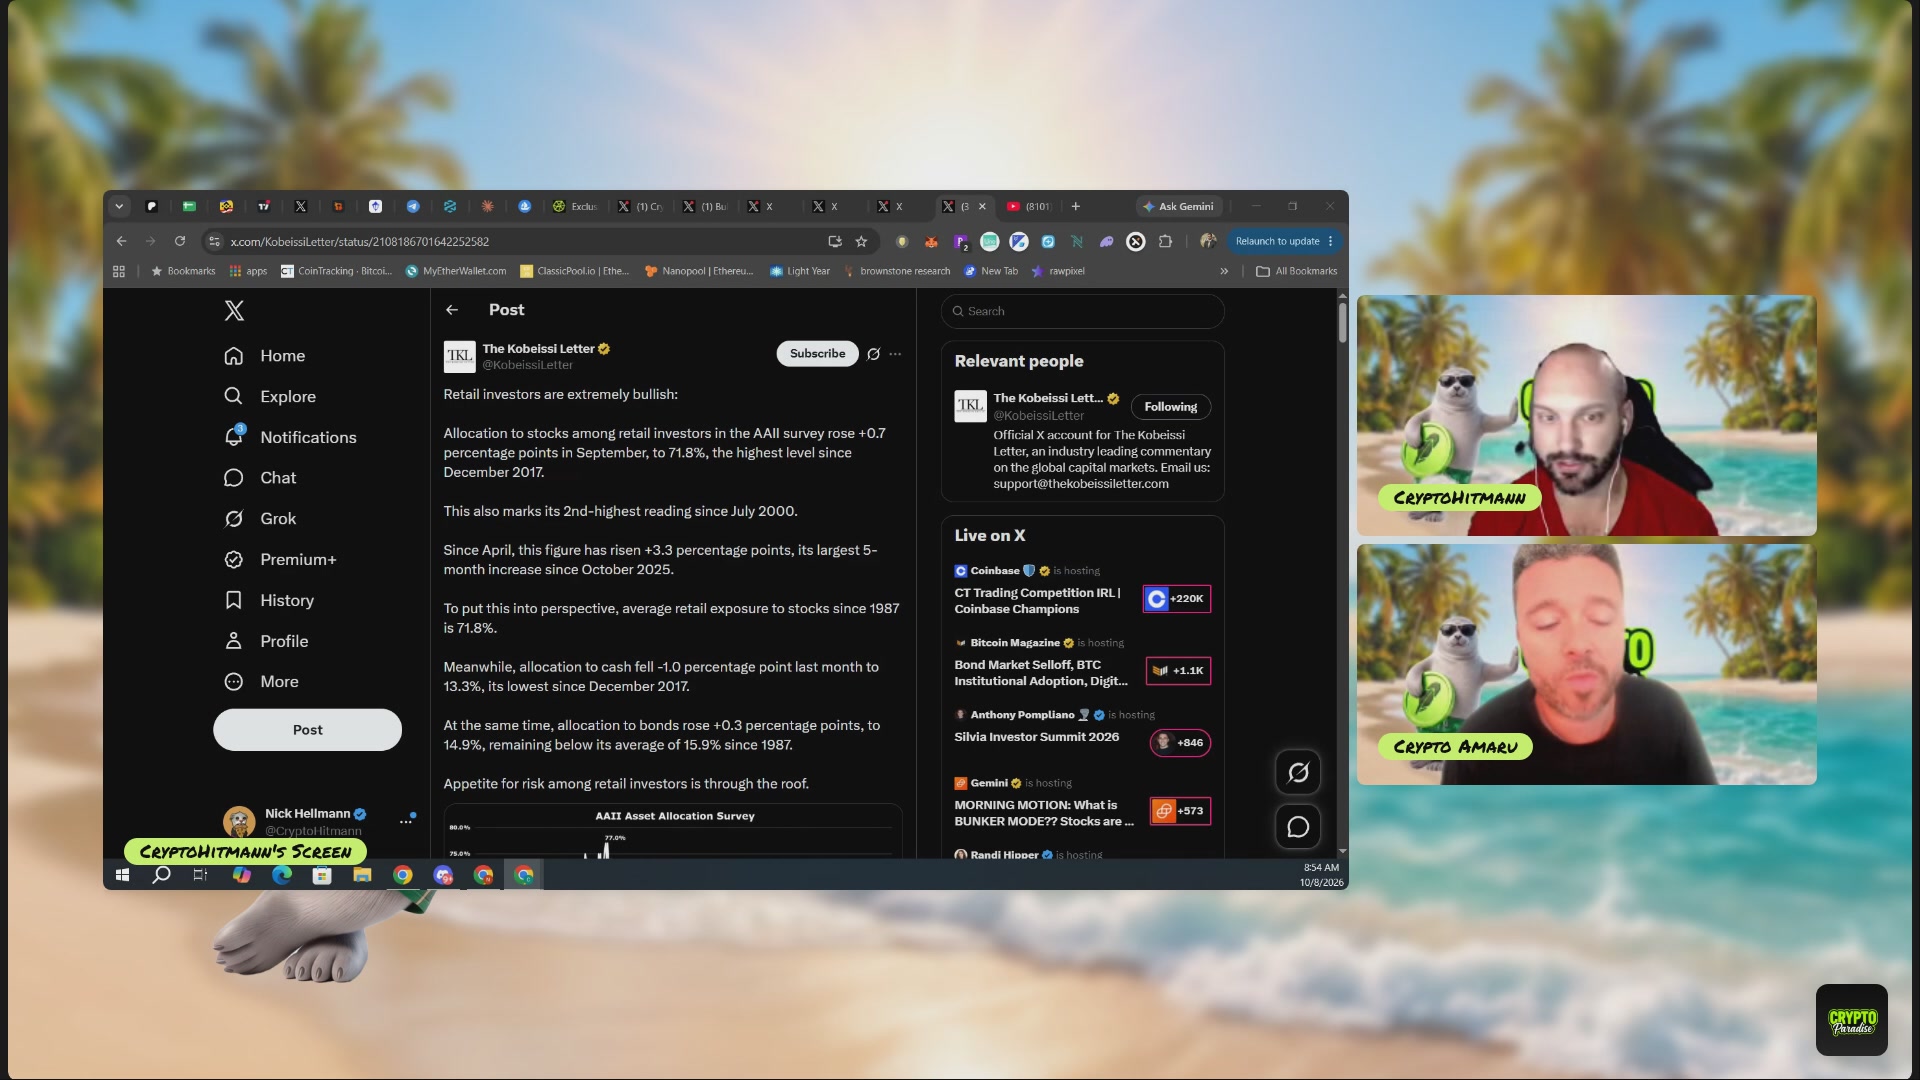The width and height of the screenshot is (1920, 1080).
Task: Click Relaunch to update button
Action: point(1277,241)
